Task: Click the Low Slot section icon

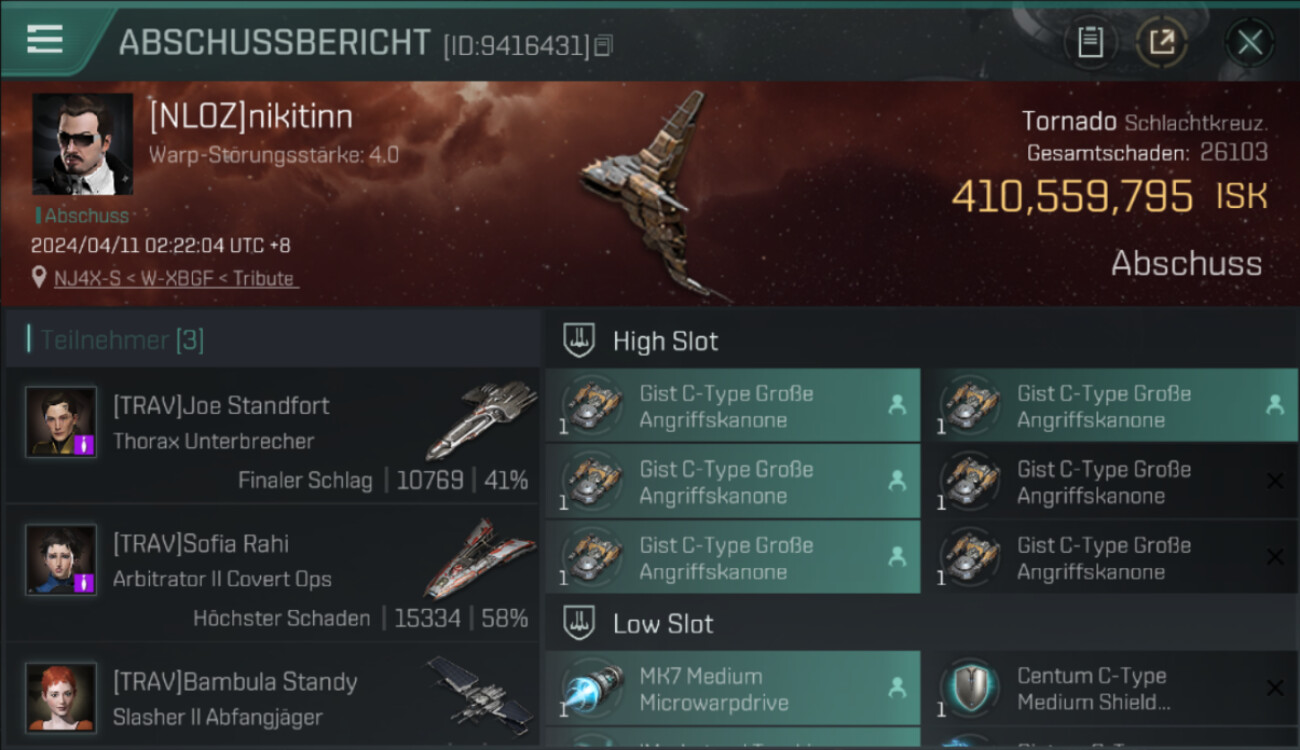Action: click(580, 623)
